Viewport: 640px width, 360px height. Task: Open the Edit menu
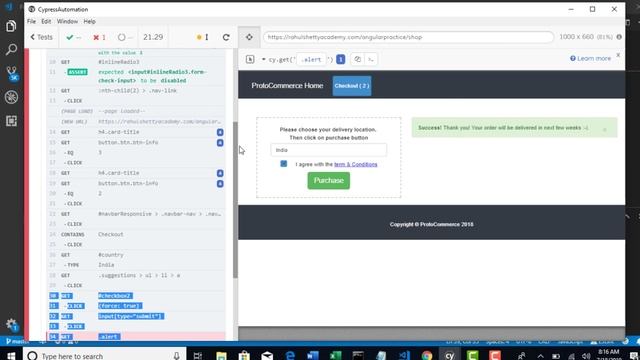[46, 21]
